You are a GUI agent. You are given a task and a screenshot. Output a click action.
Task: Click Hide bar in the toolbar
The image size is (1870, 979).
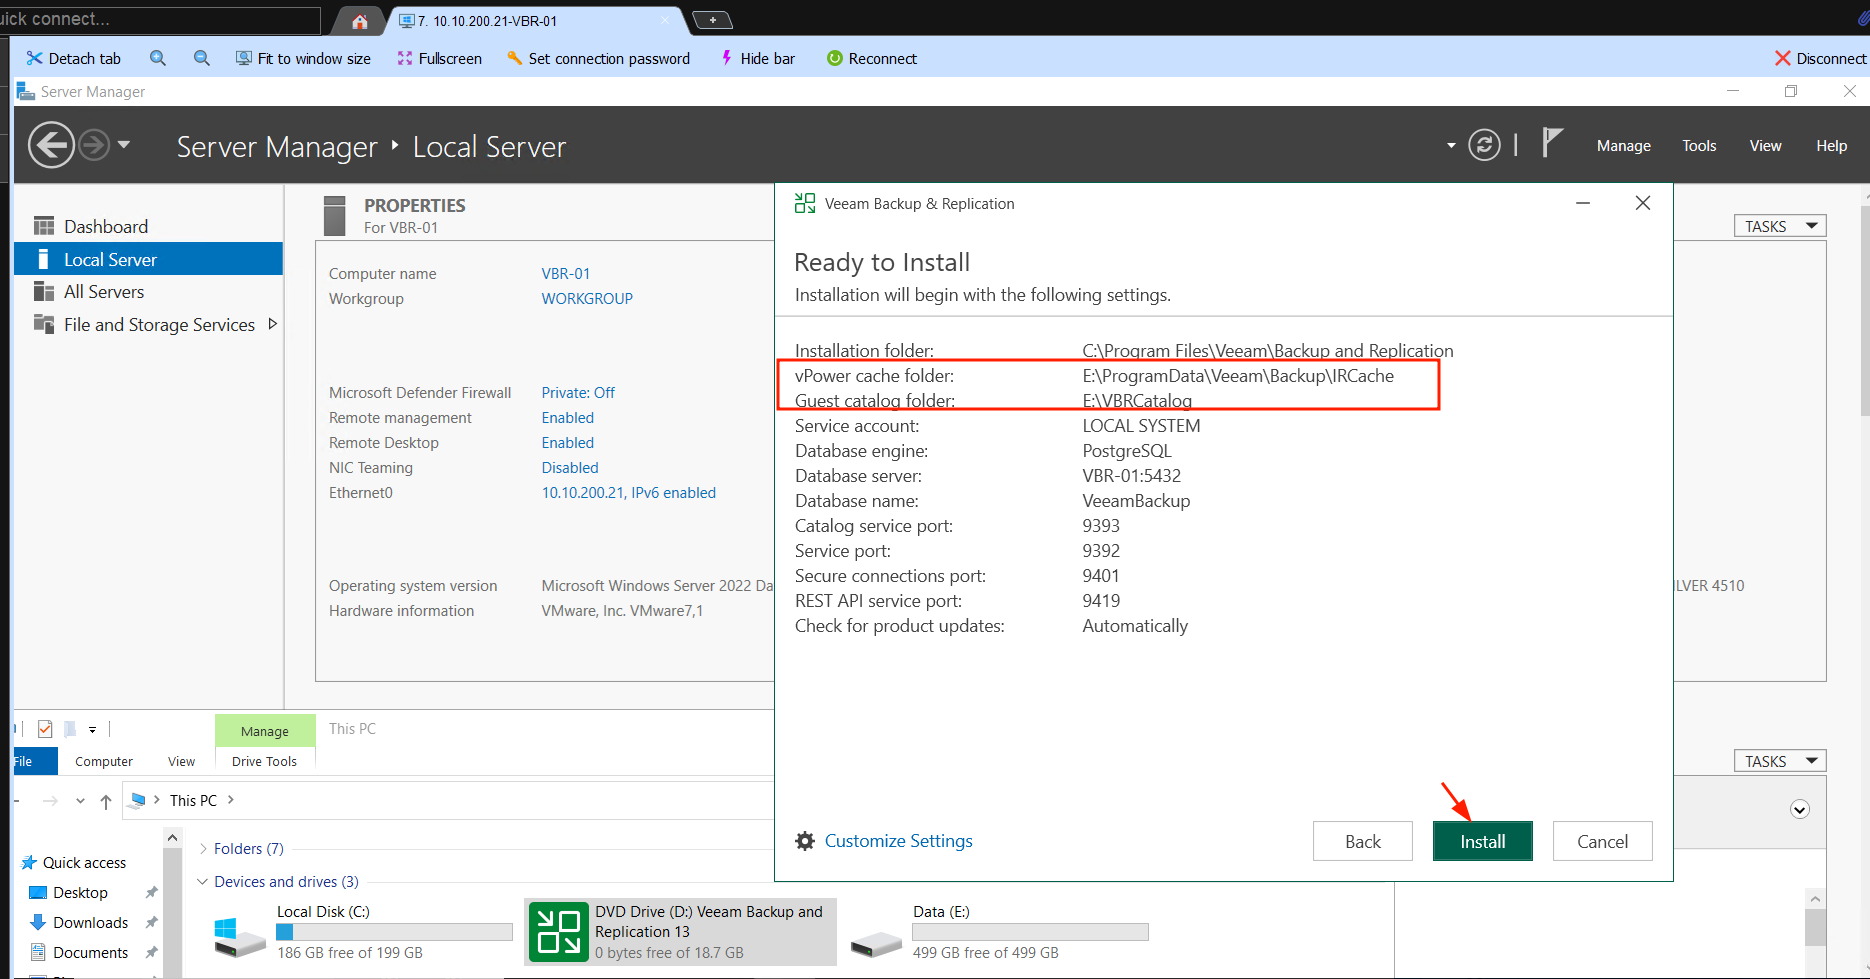click(758, 58)
